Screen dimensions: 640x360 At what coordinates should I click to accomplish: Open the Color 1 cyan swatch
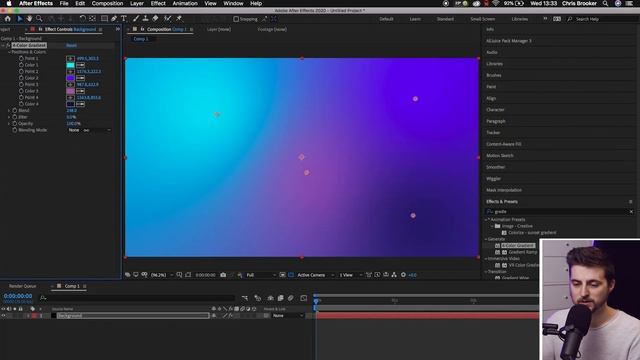(71, 65)
